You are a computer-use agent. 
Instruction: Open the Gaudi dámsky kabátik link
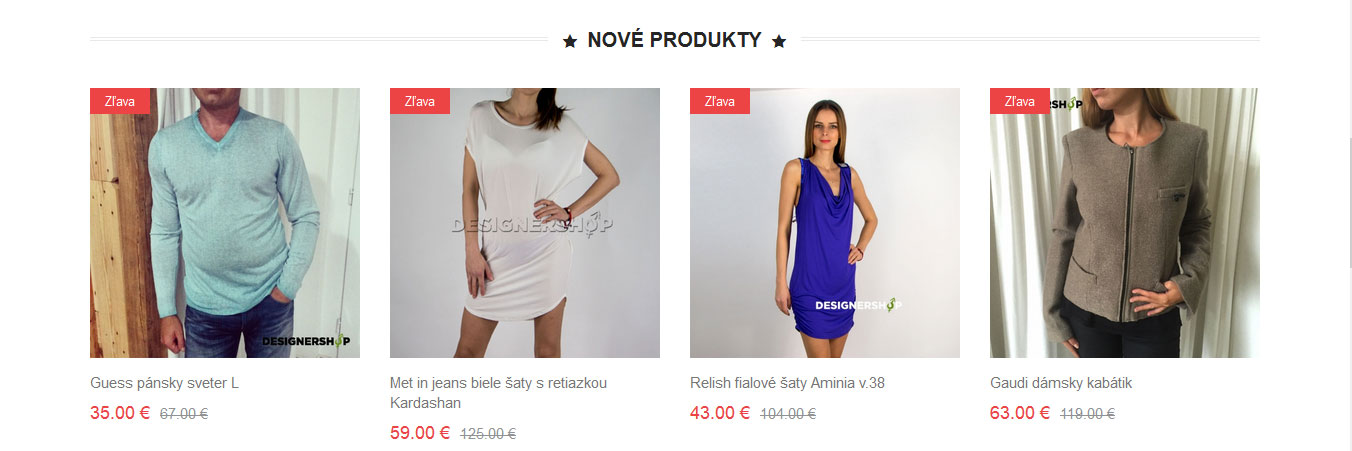point(1061,383)
